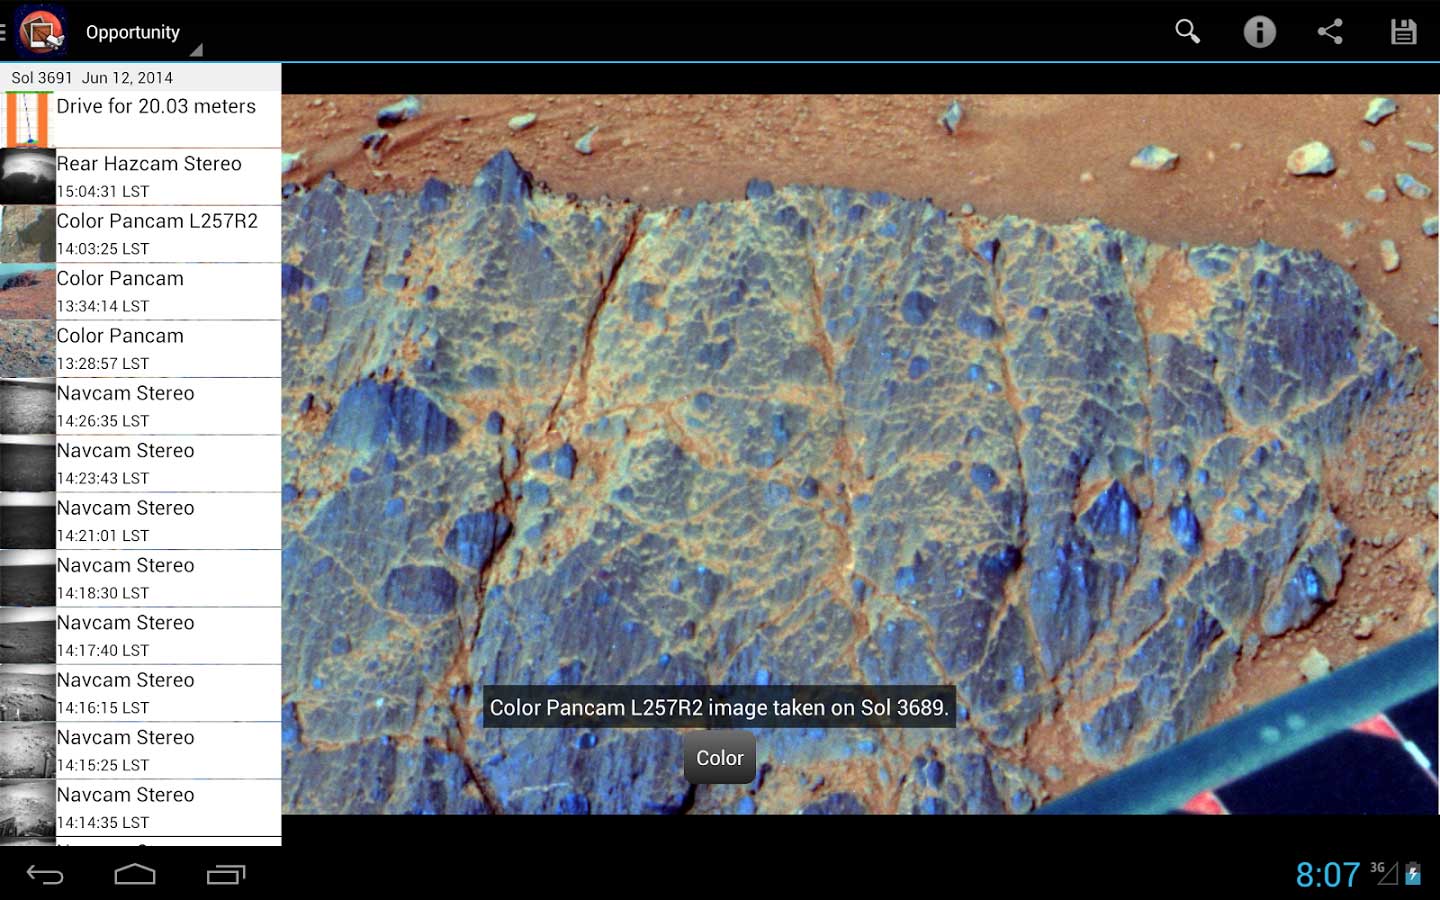Tap the drive map thumbnail
This screenshot has height=900, width=1440.
(x=27, y=120)
